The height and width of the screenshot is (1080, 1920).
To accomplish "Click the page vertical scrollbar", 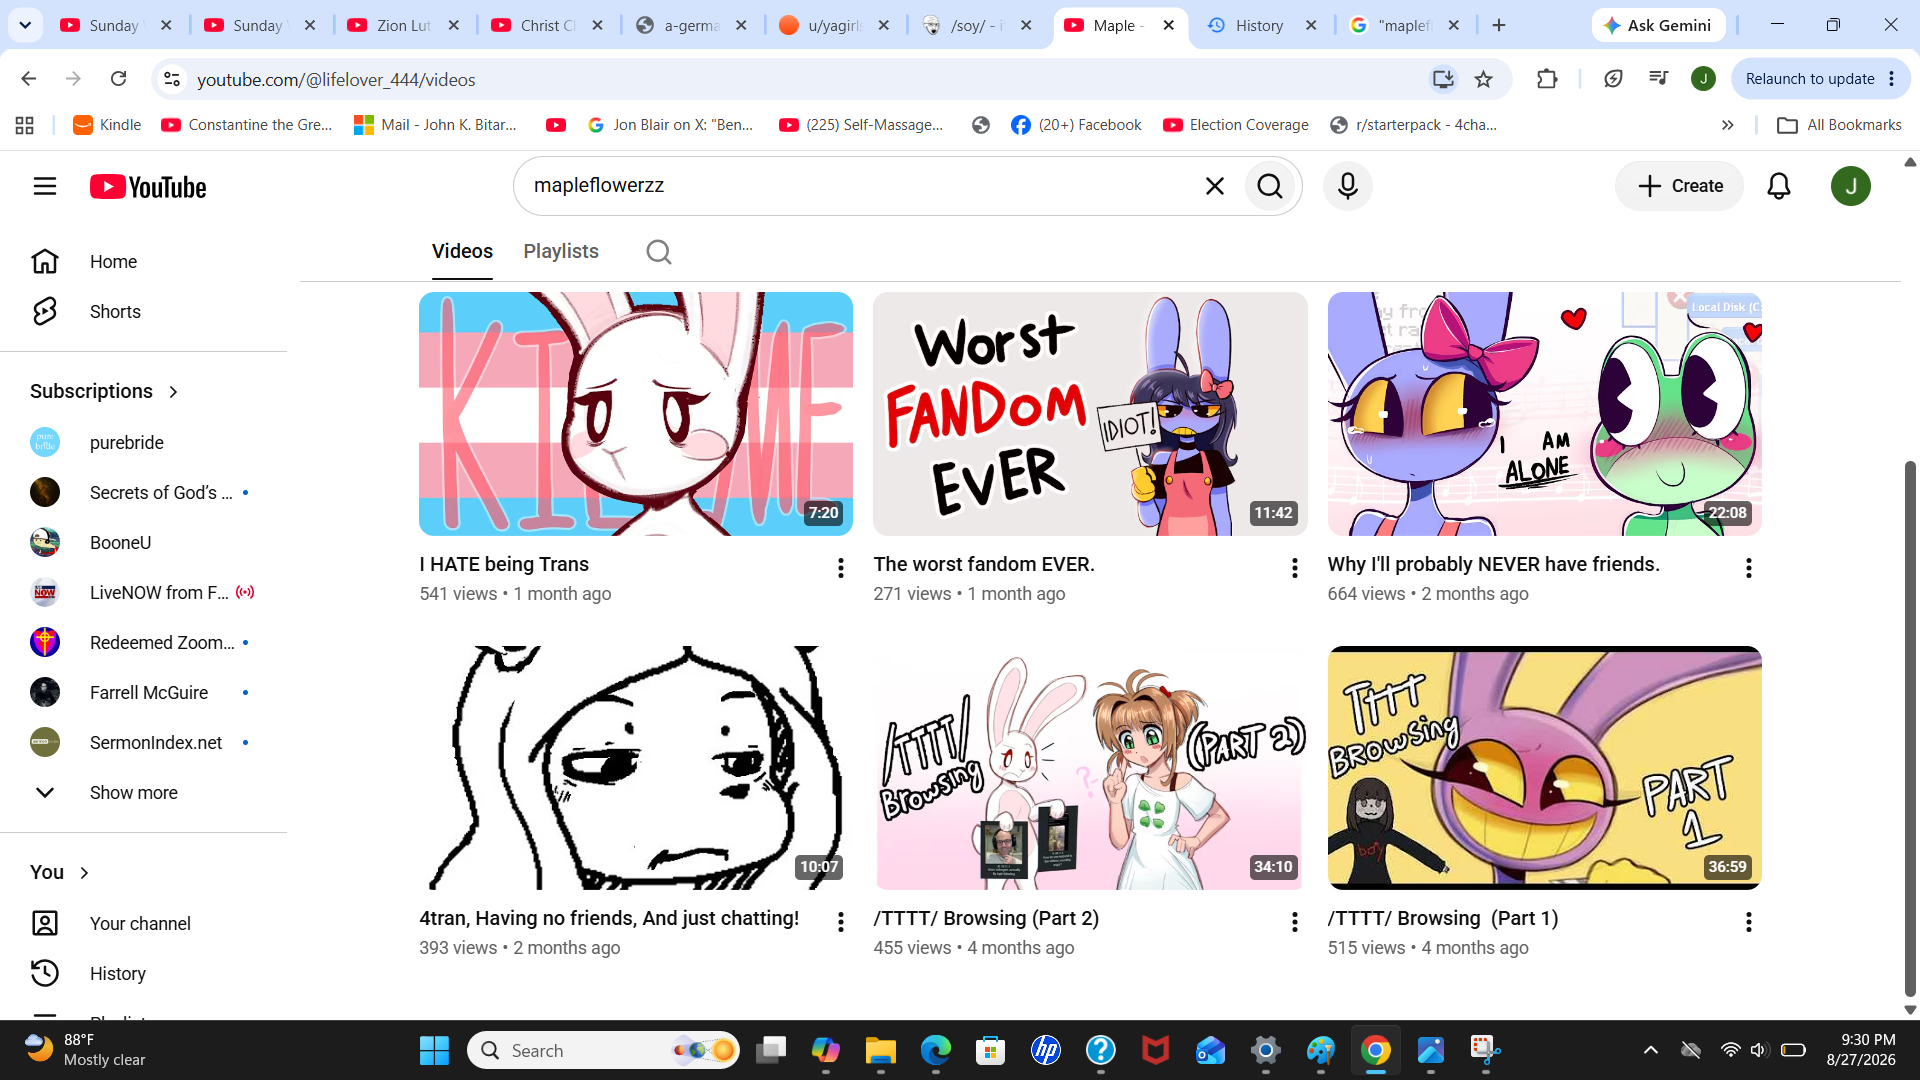I will (1910, 729).
